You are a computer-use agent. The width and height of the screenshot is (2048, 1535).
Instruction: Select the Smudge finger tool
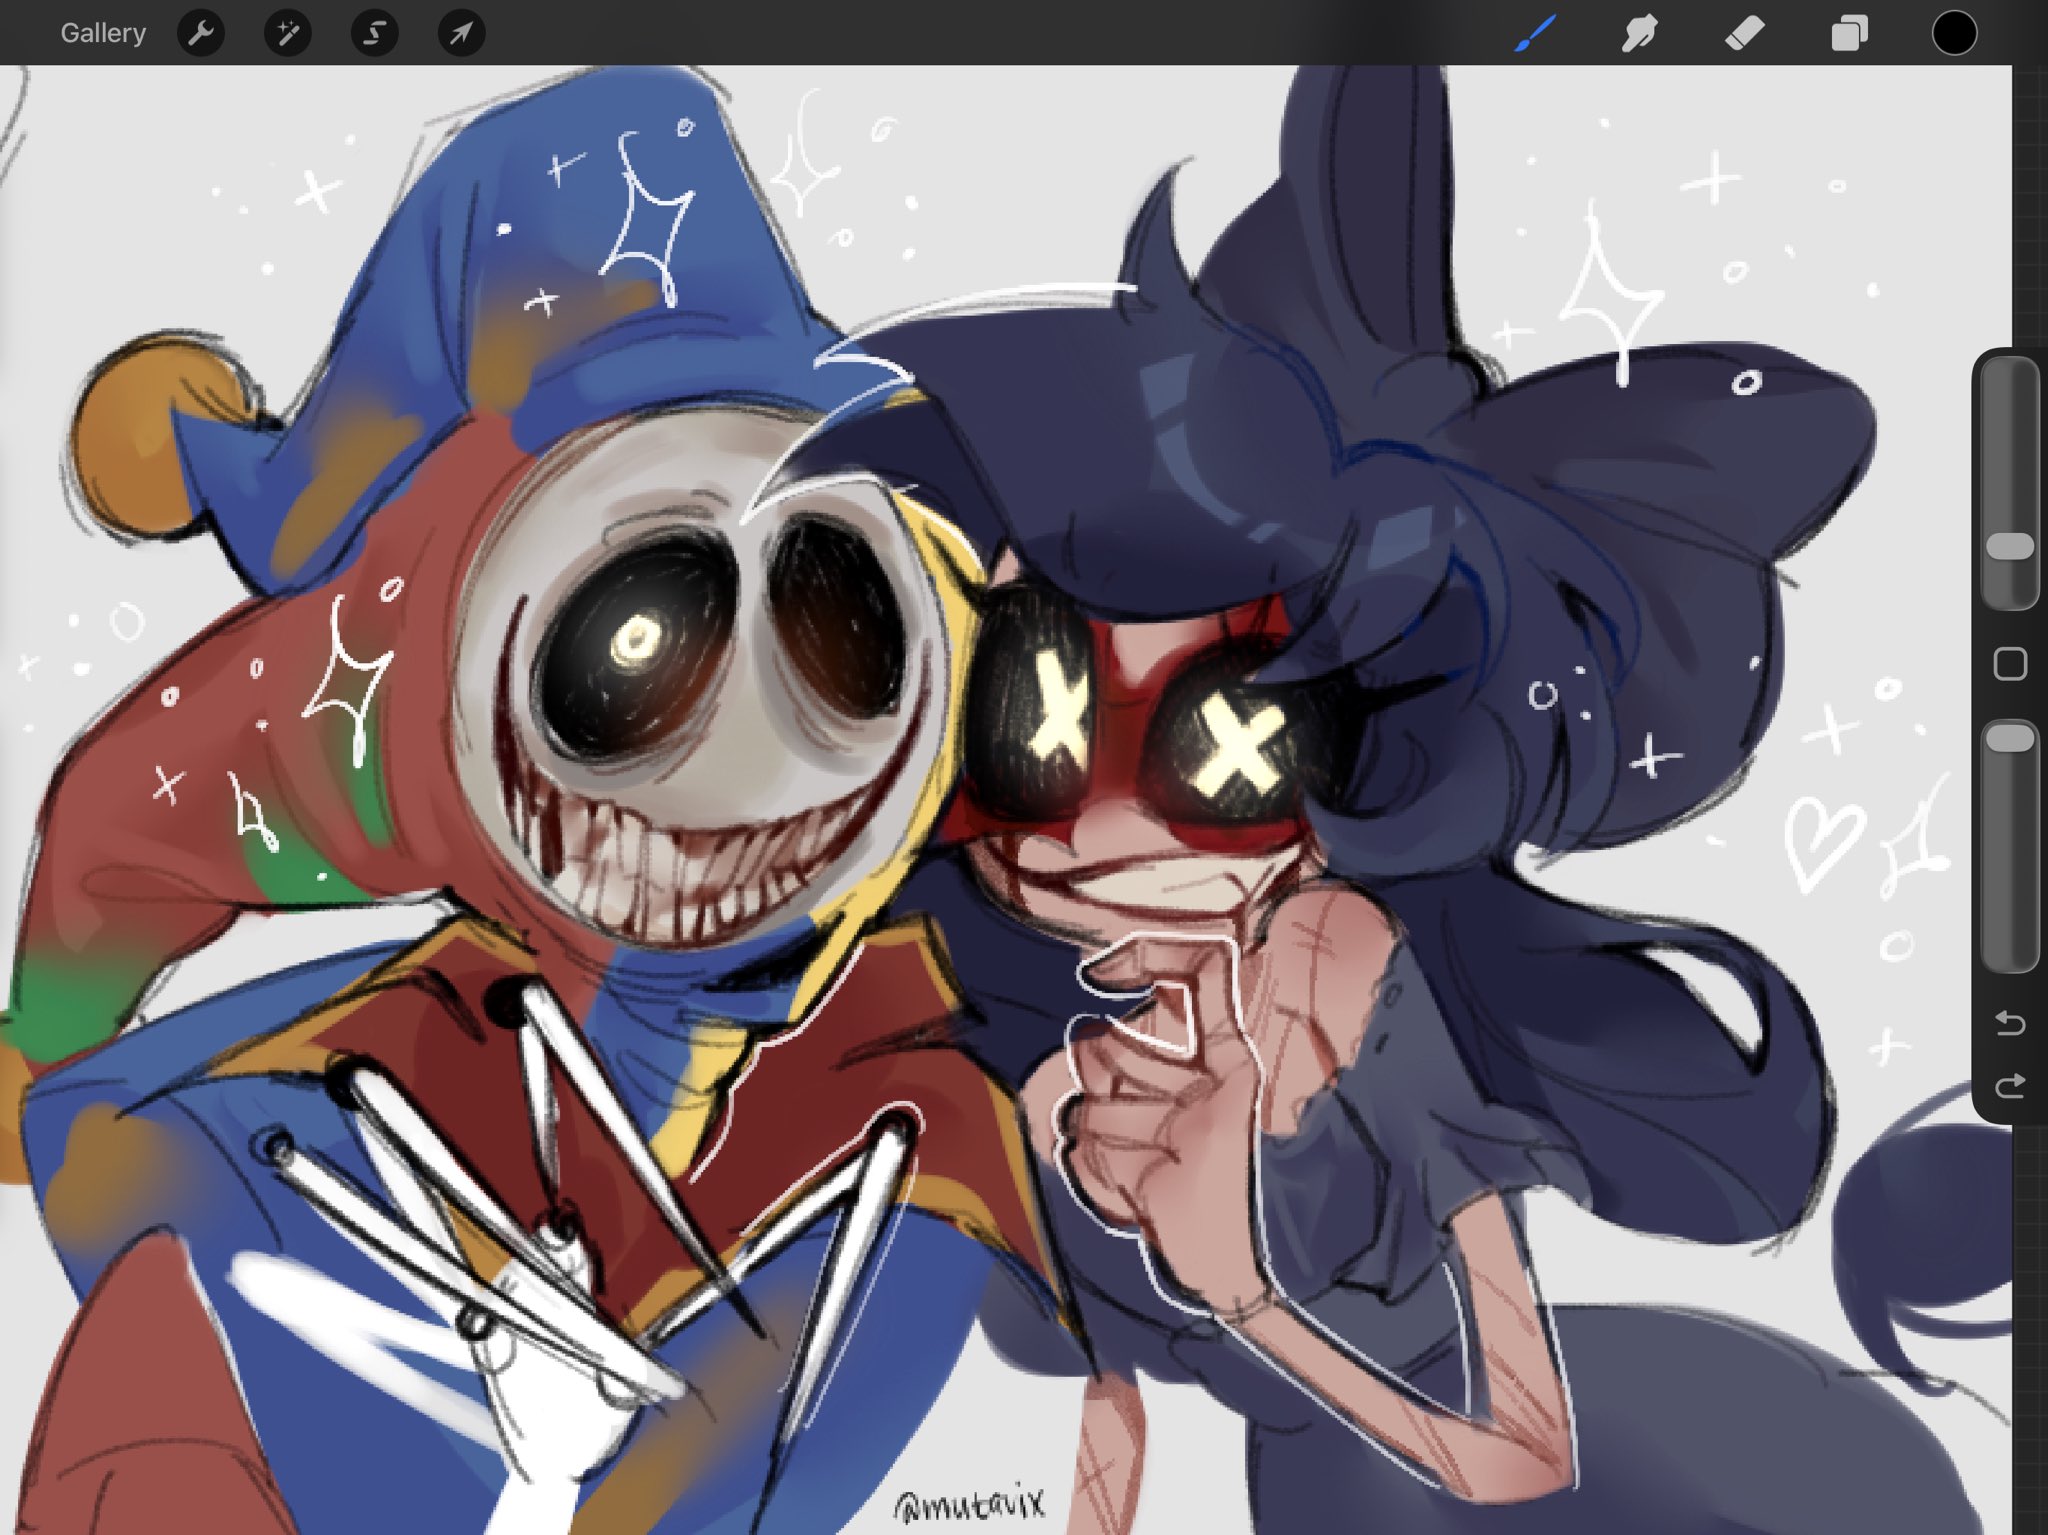pos(1640,33)
